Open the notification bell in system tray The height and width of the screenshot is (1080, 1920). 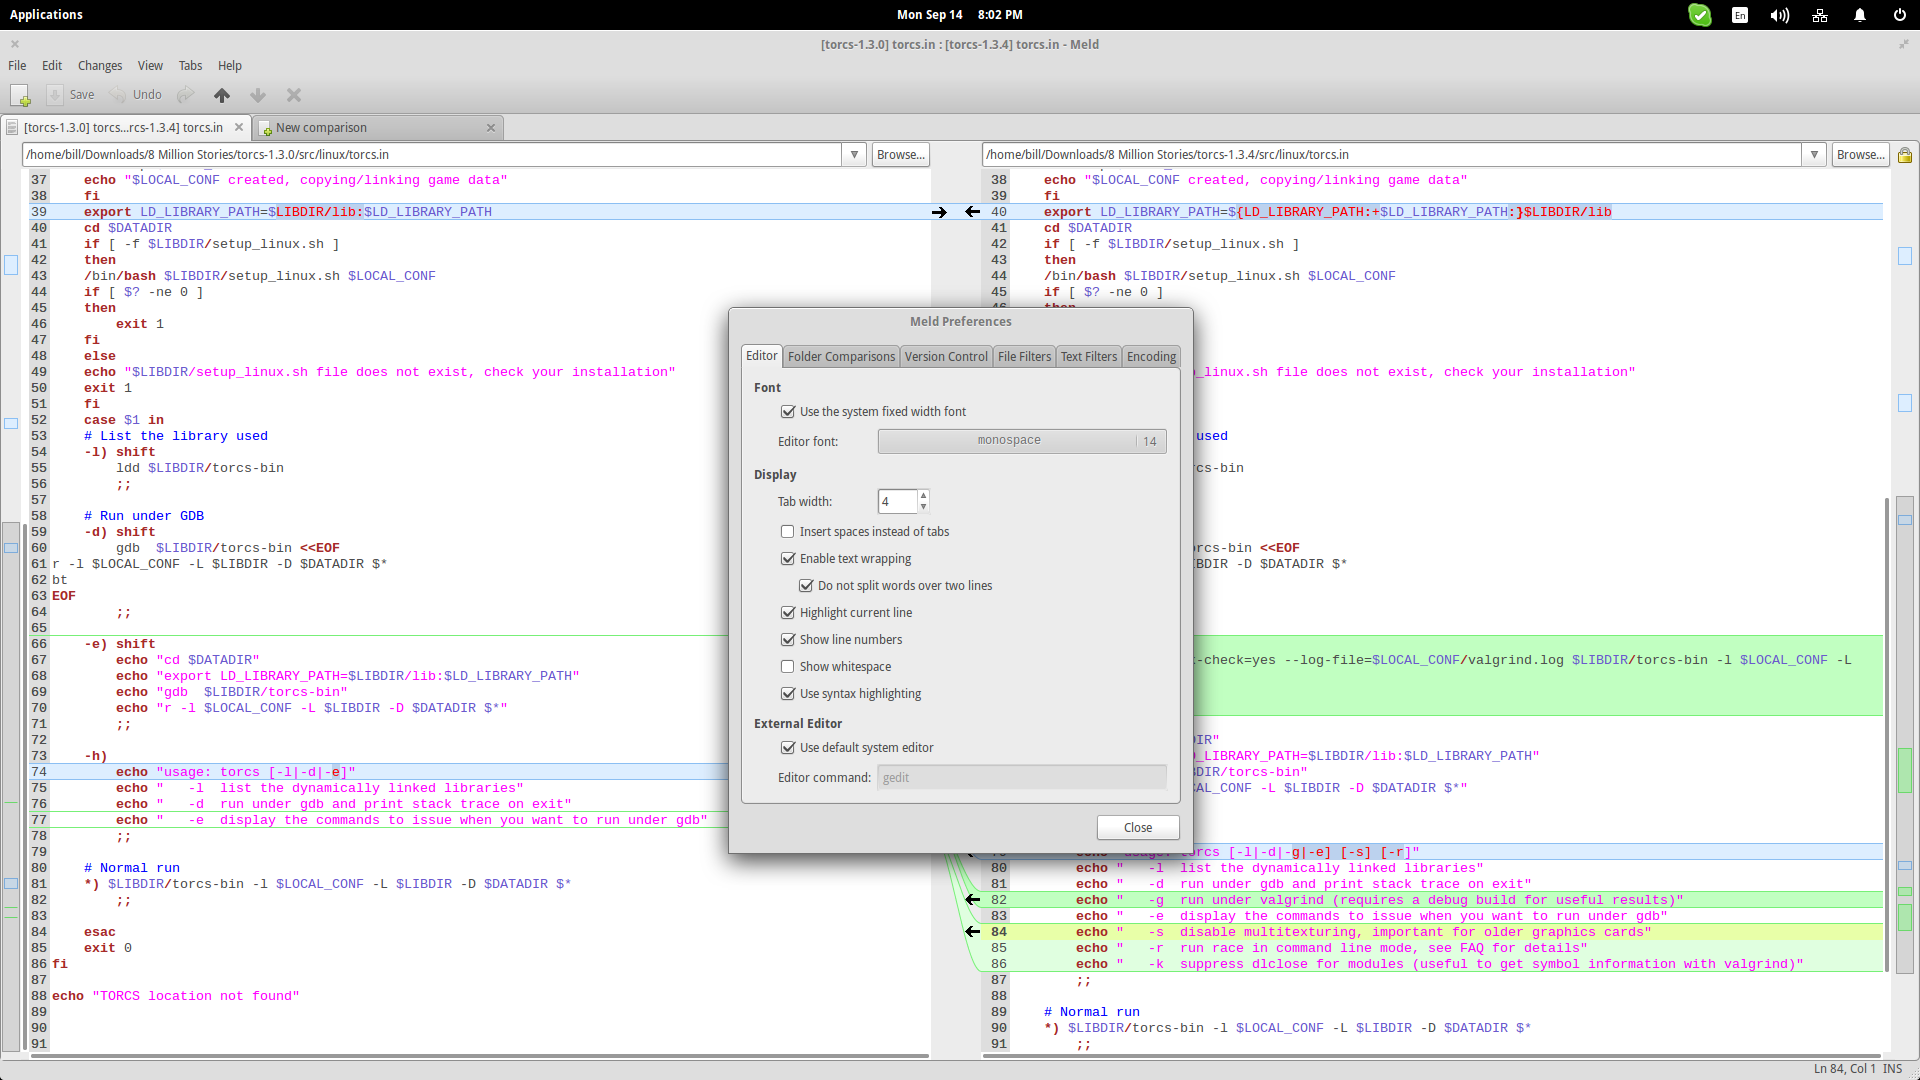[x=1860, y=15]
